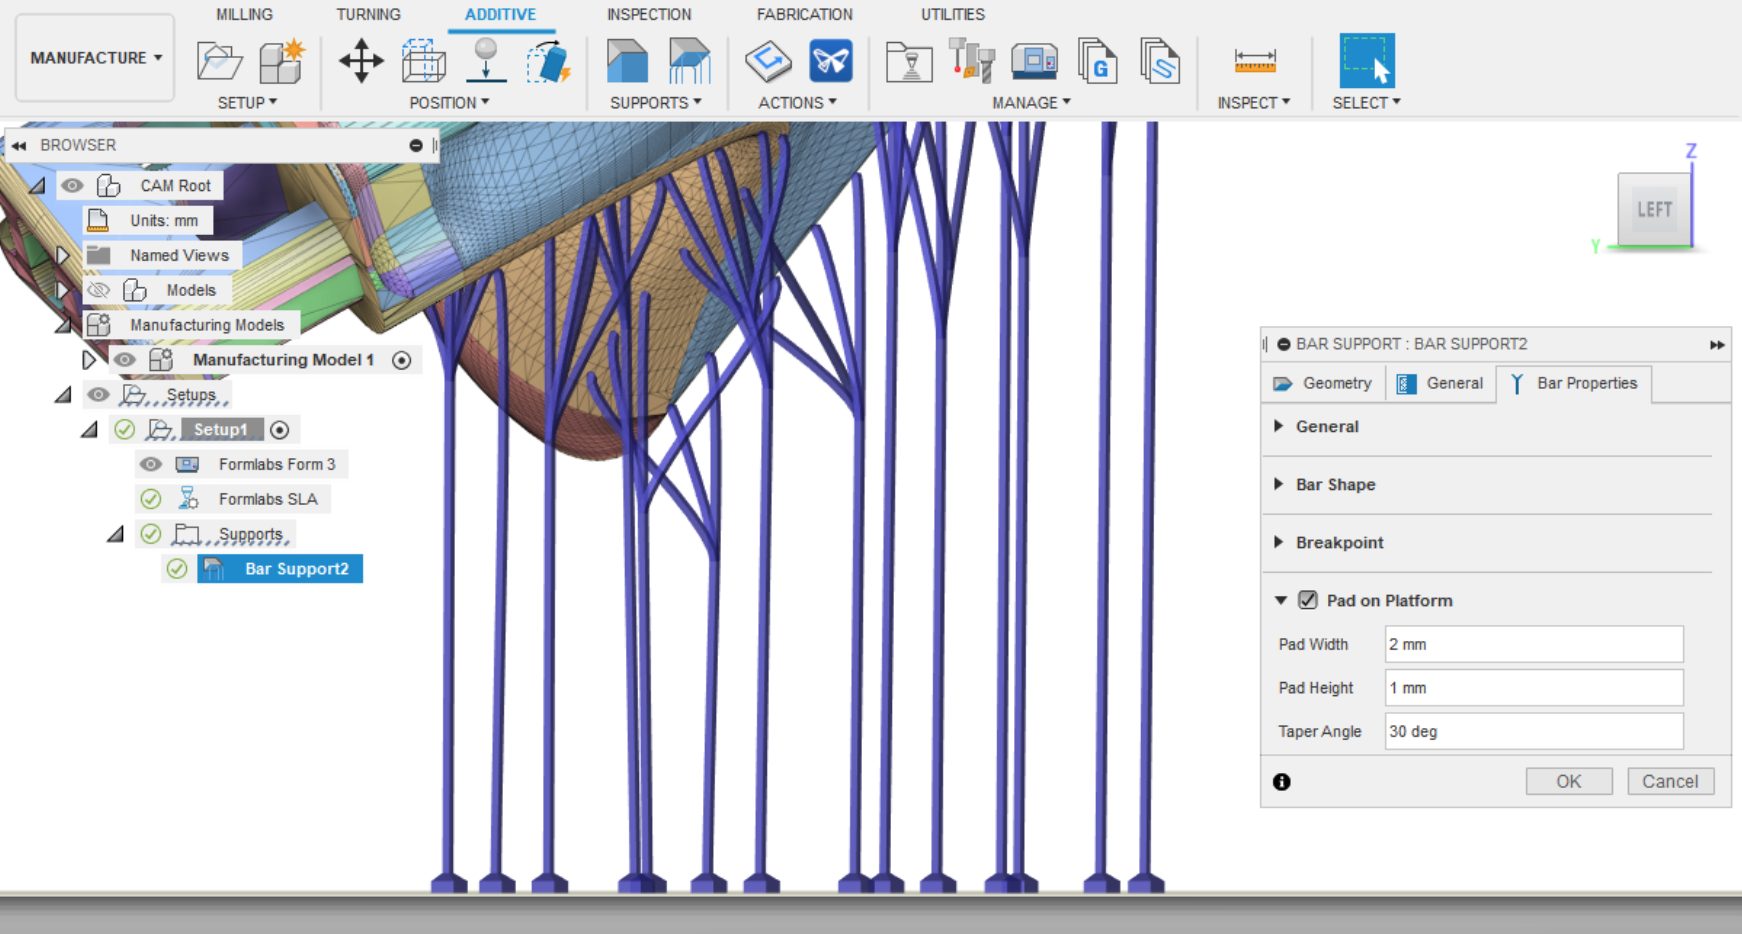Cancel the Bar Support dialog
This screenshot has height=934, width=1742.
click(x=1669, y=781)
